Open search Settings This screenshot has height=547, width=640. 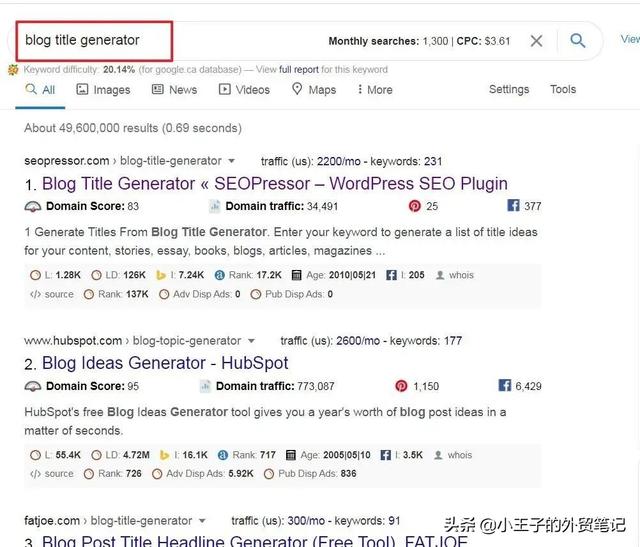pos(509,89)
